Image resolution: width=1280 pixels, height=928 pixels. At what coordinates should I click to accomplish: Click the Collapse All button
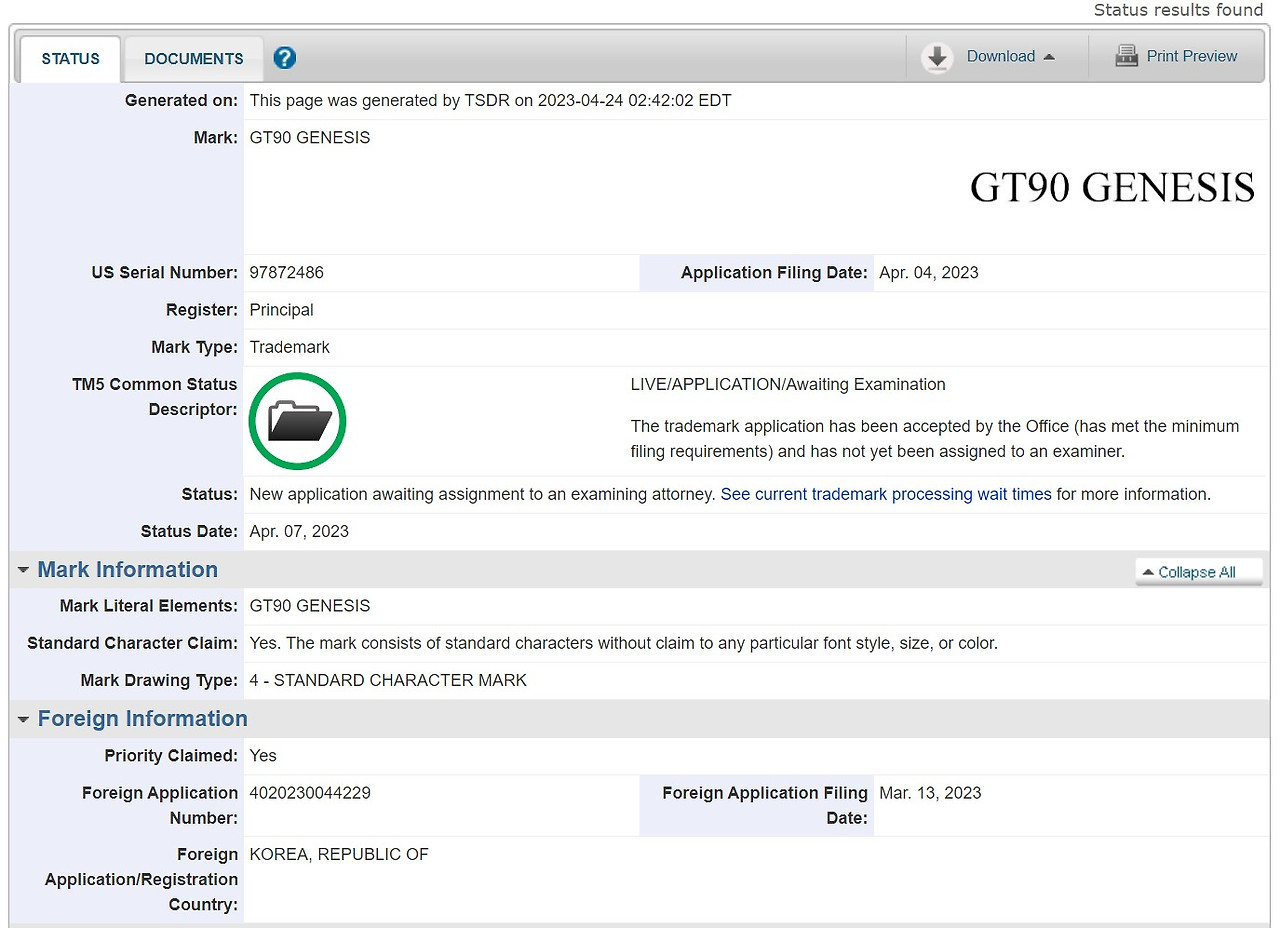(1198, 572)
